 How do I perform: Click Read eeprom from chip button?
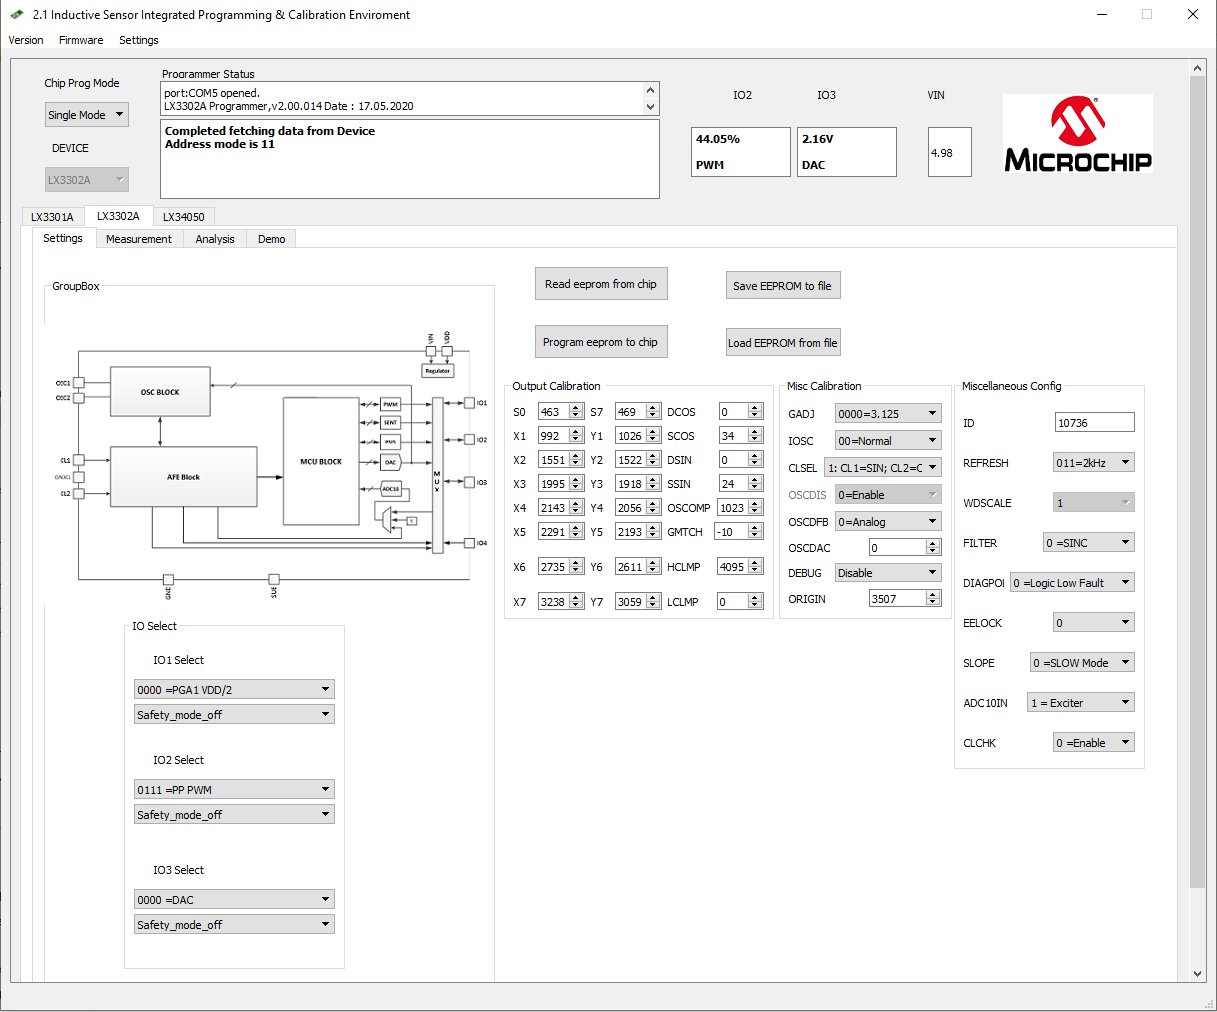click(601, 284)
